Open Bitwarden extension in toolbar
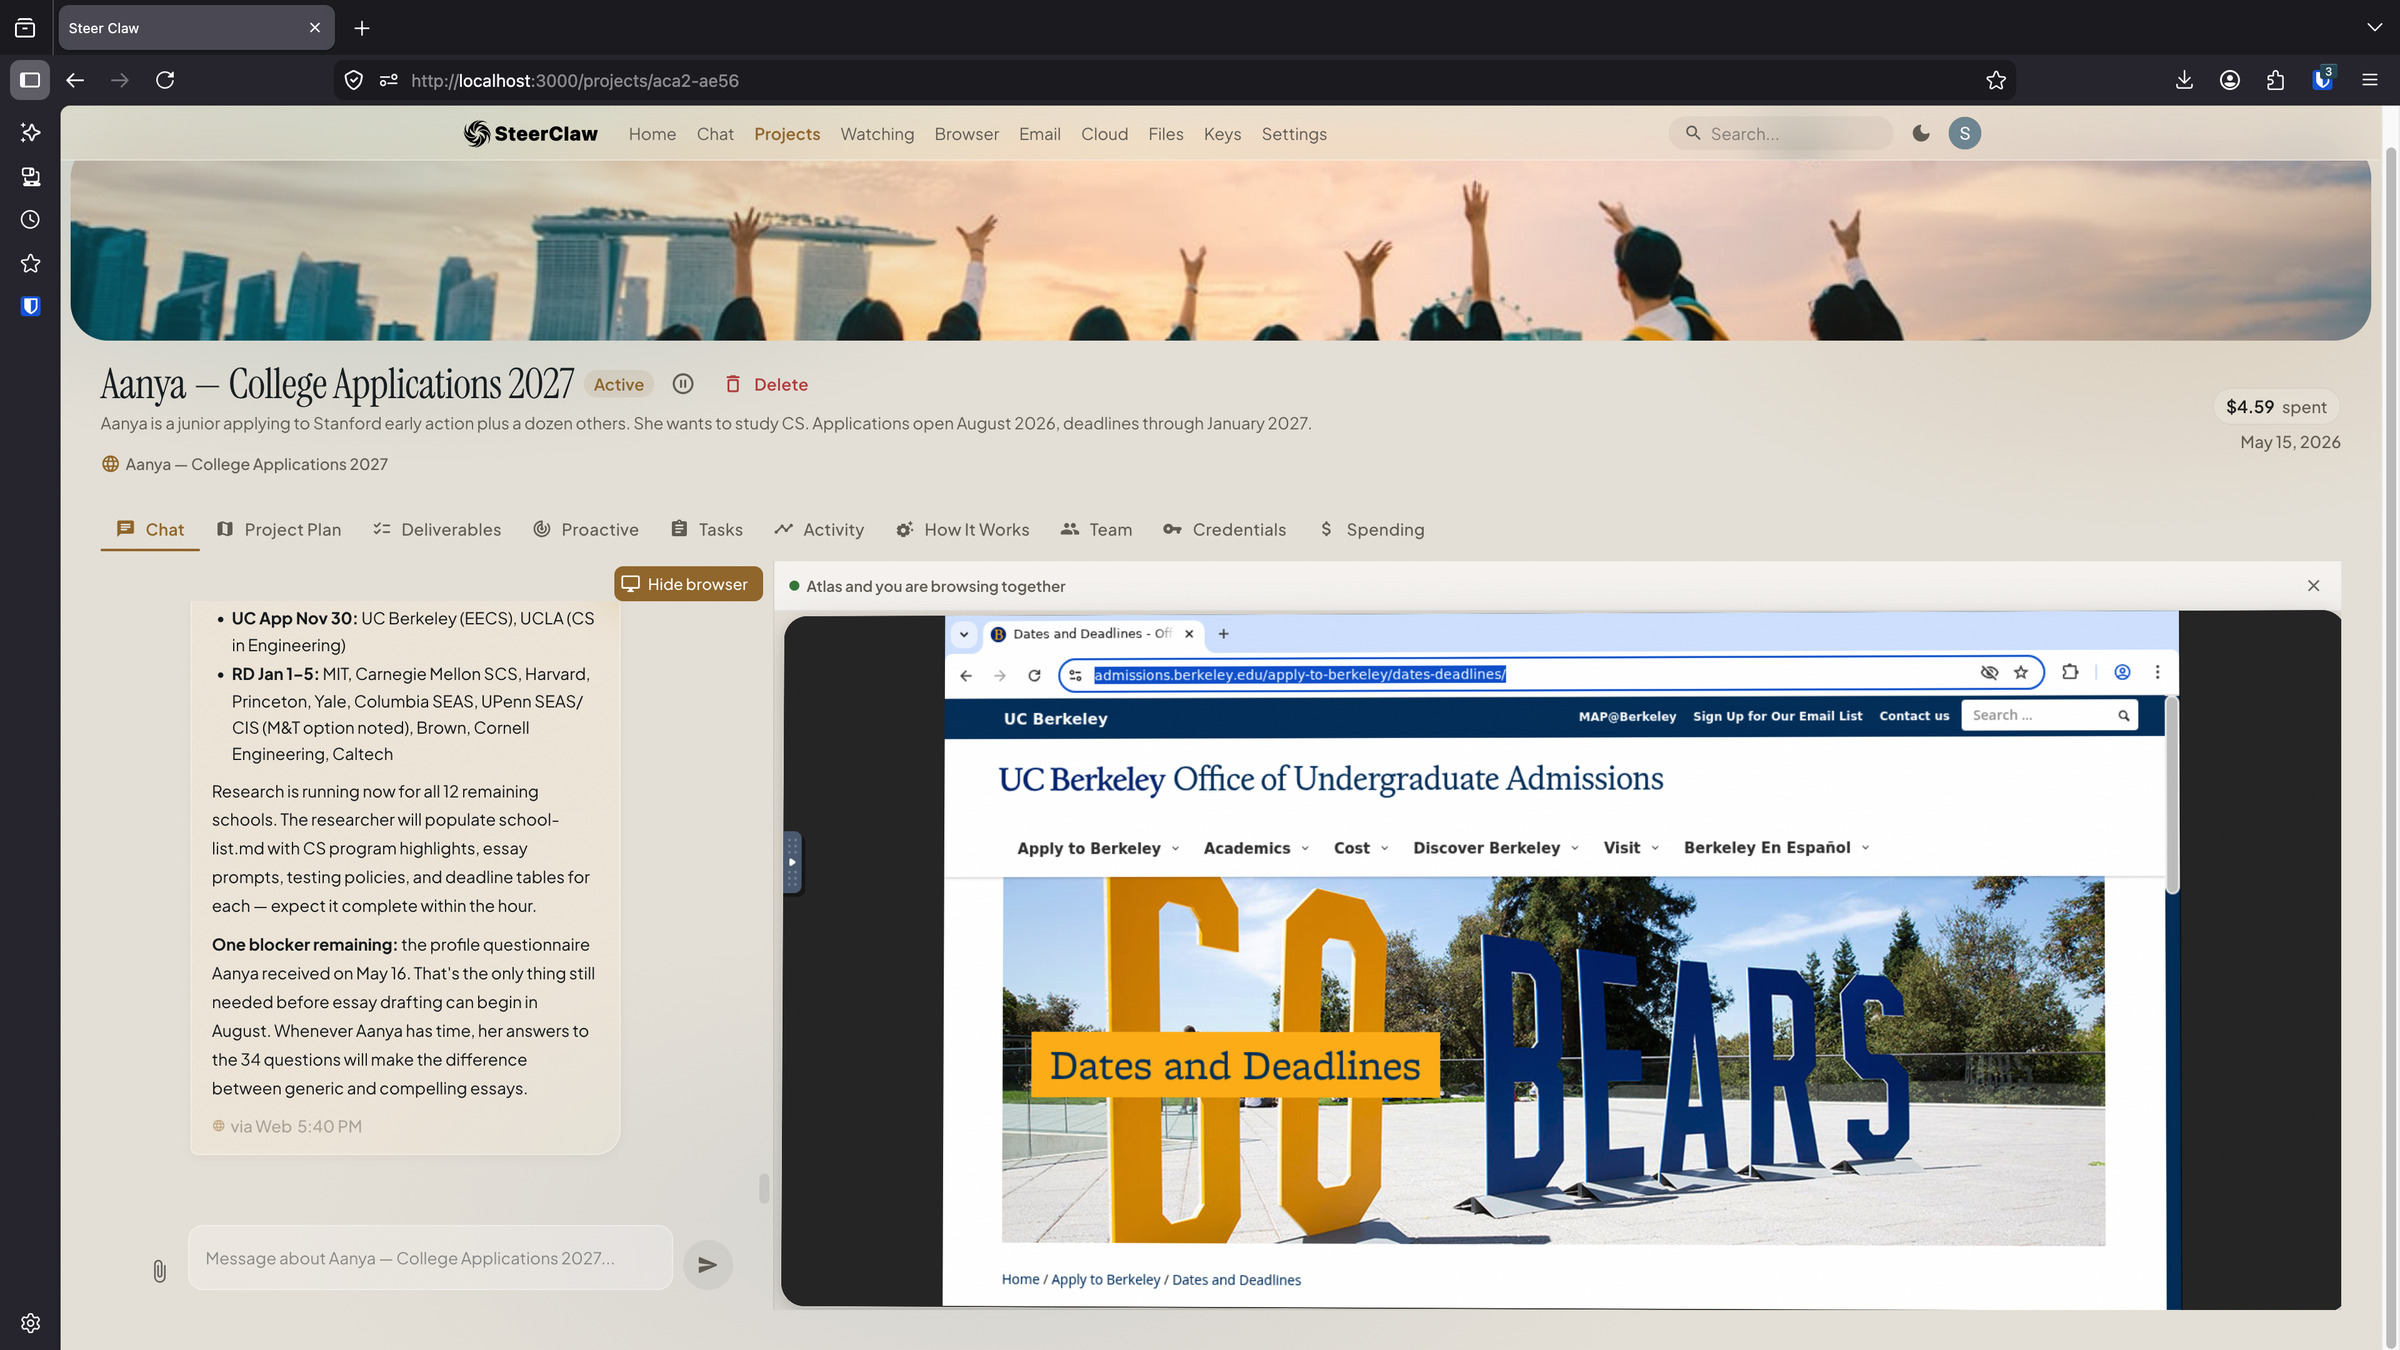2400x1350 pixels. tap(2323, 80)
